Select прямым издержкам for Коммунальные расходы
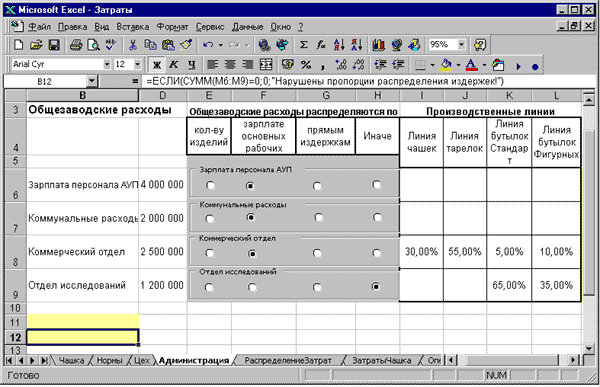Image resolution: width=600 pixels, height=387 pixels. click(x=318, y=217)
